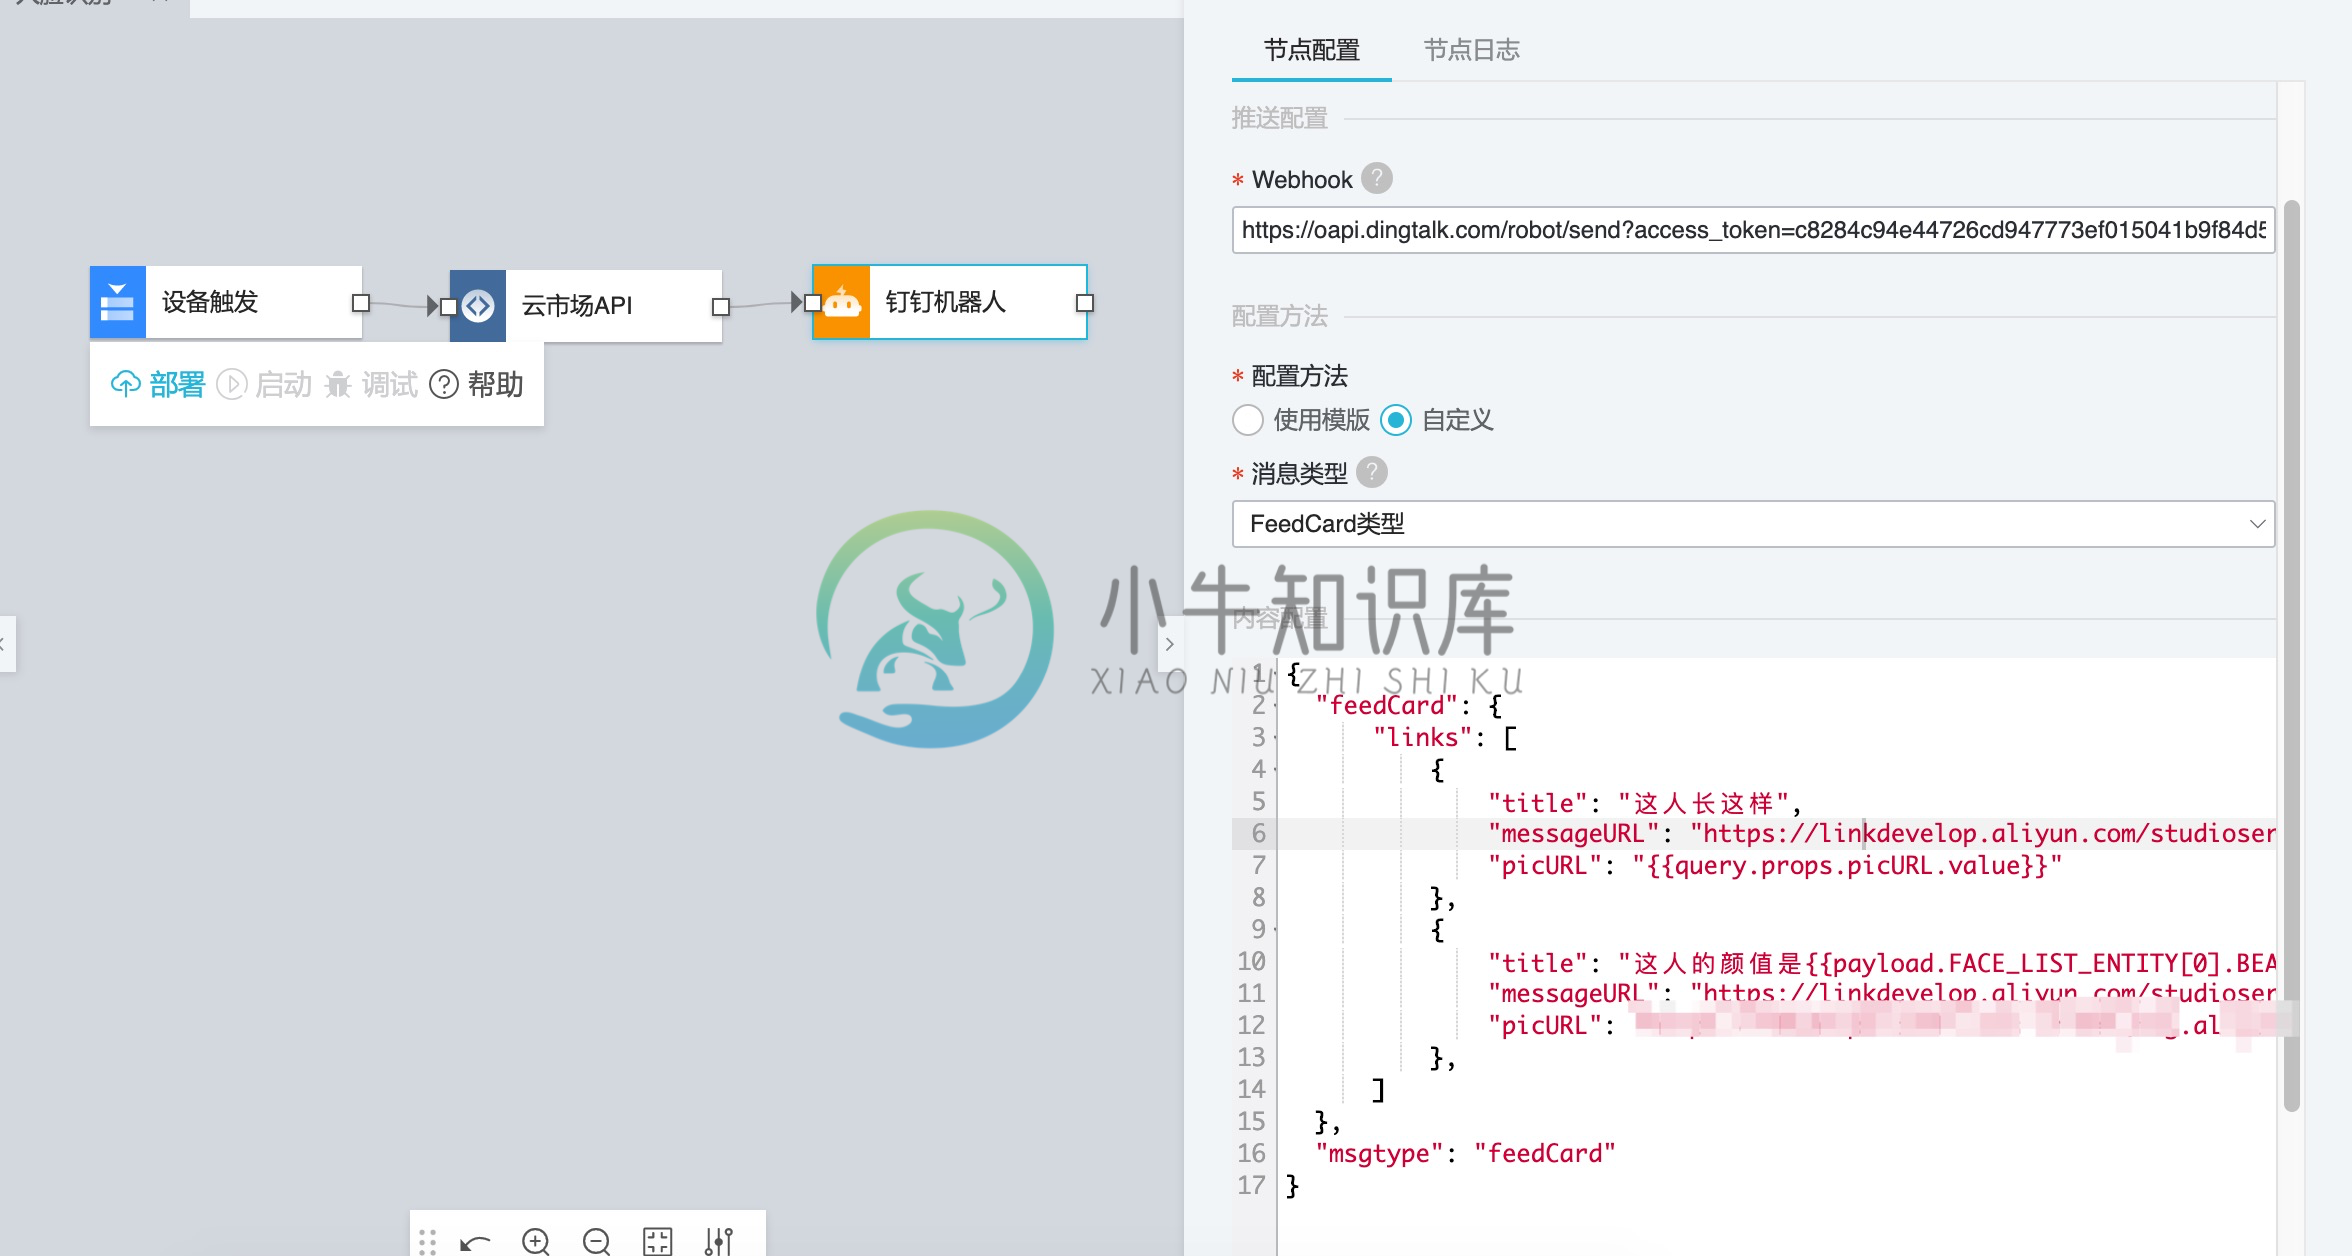Switch to the 节点配置 tab
This screenshot has width=2352, height=1256.
1311,50
